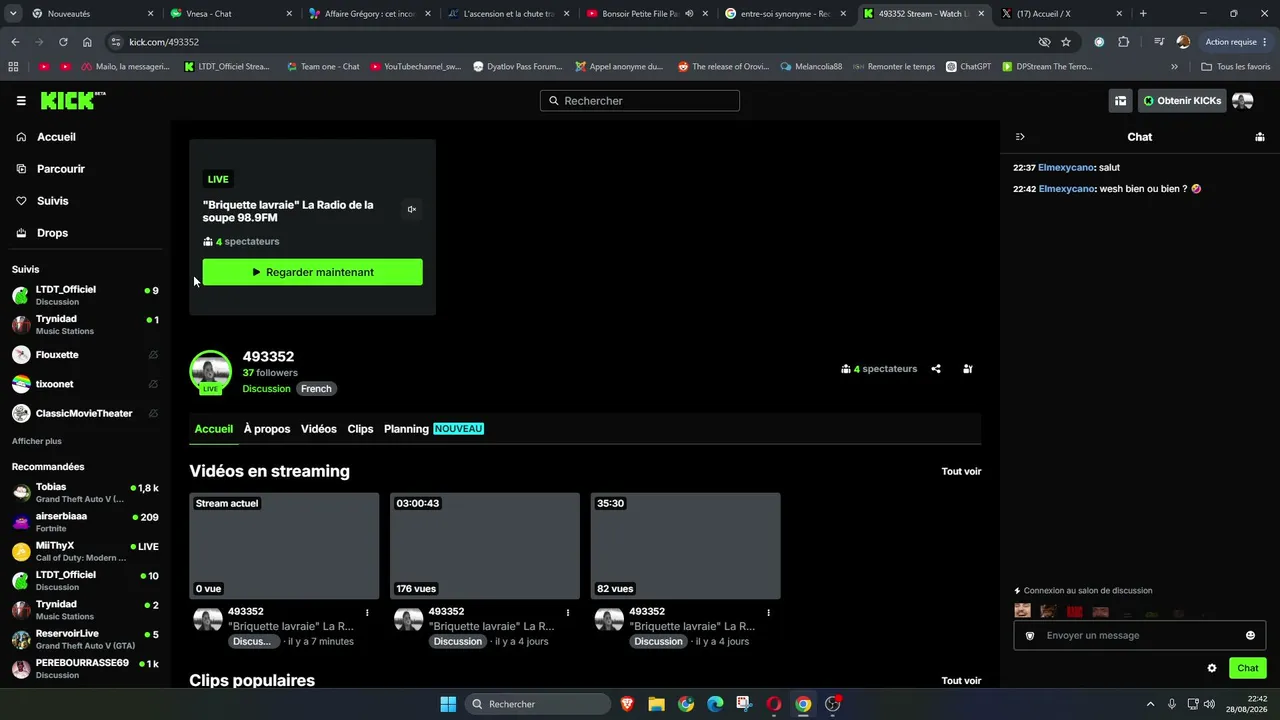Open the chat viewers list icon
1280x720 pixels.
[x=1259, y=137]
